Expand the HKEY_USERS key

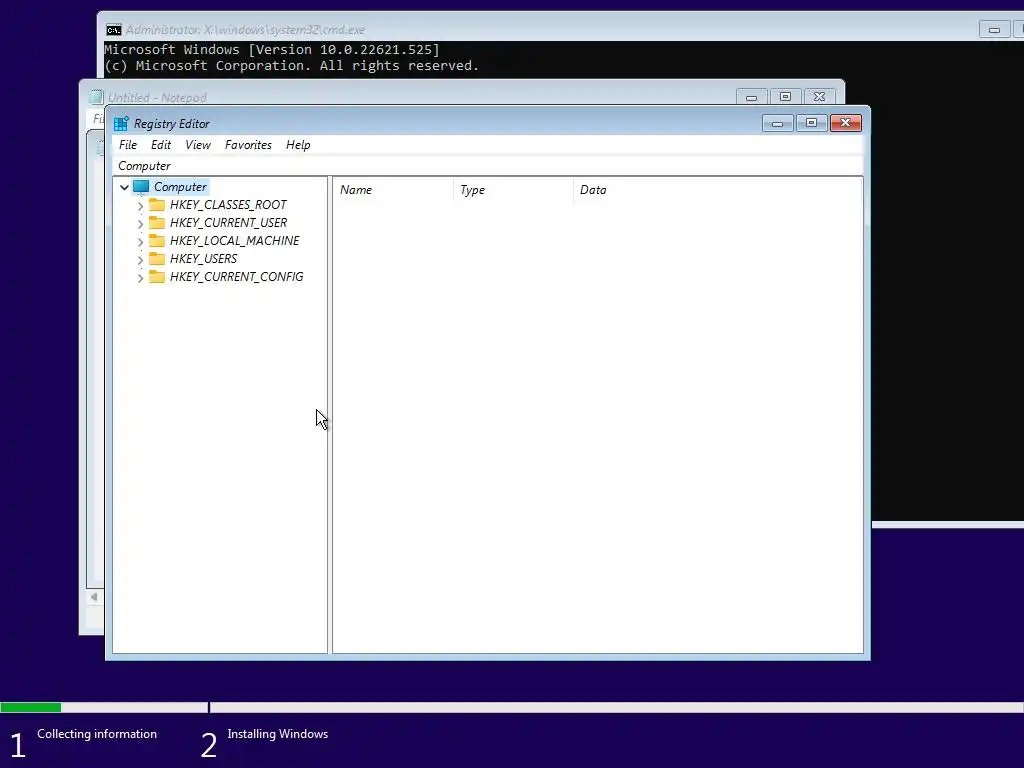tap(140, 259)
